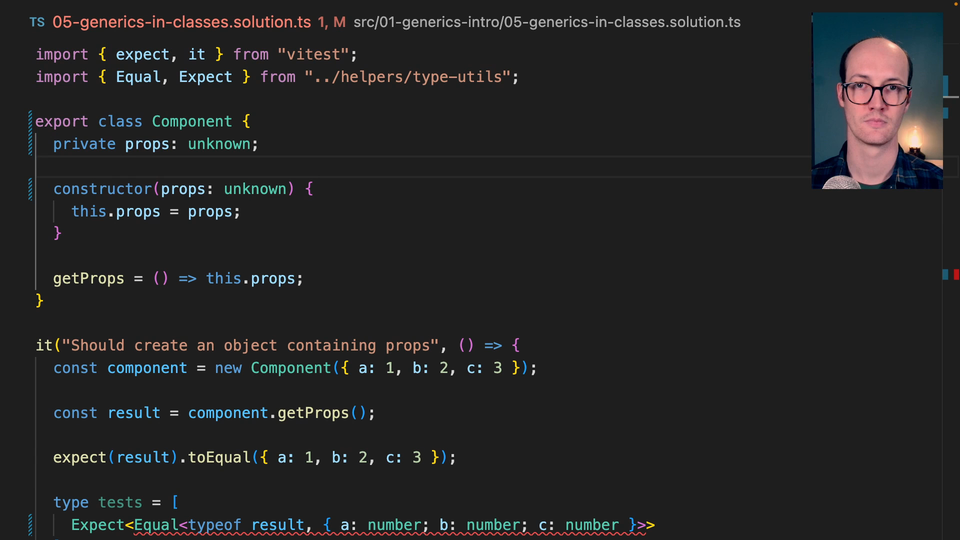The image size is (960, 540).
Task: Click the underlined Equal type error
Action: pyautogui.click(x=156, y=525)
